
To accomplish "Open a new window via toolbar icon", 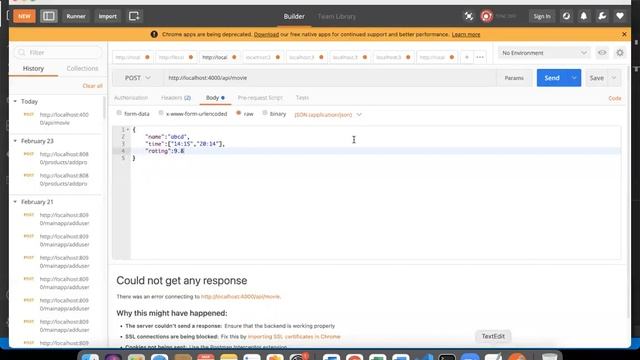I will [x=134, y=16].
